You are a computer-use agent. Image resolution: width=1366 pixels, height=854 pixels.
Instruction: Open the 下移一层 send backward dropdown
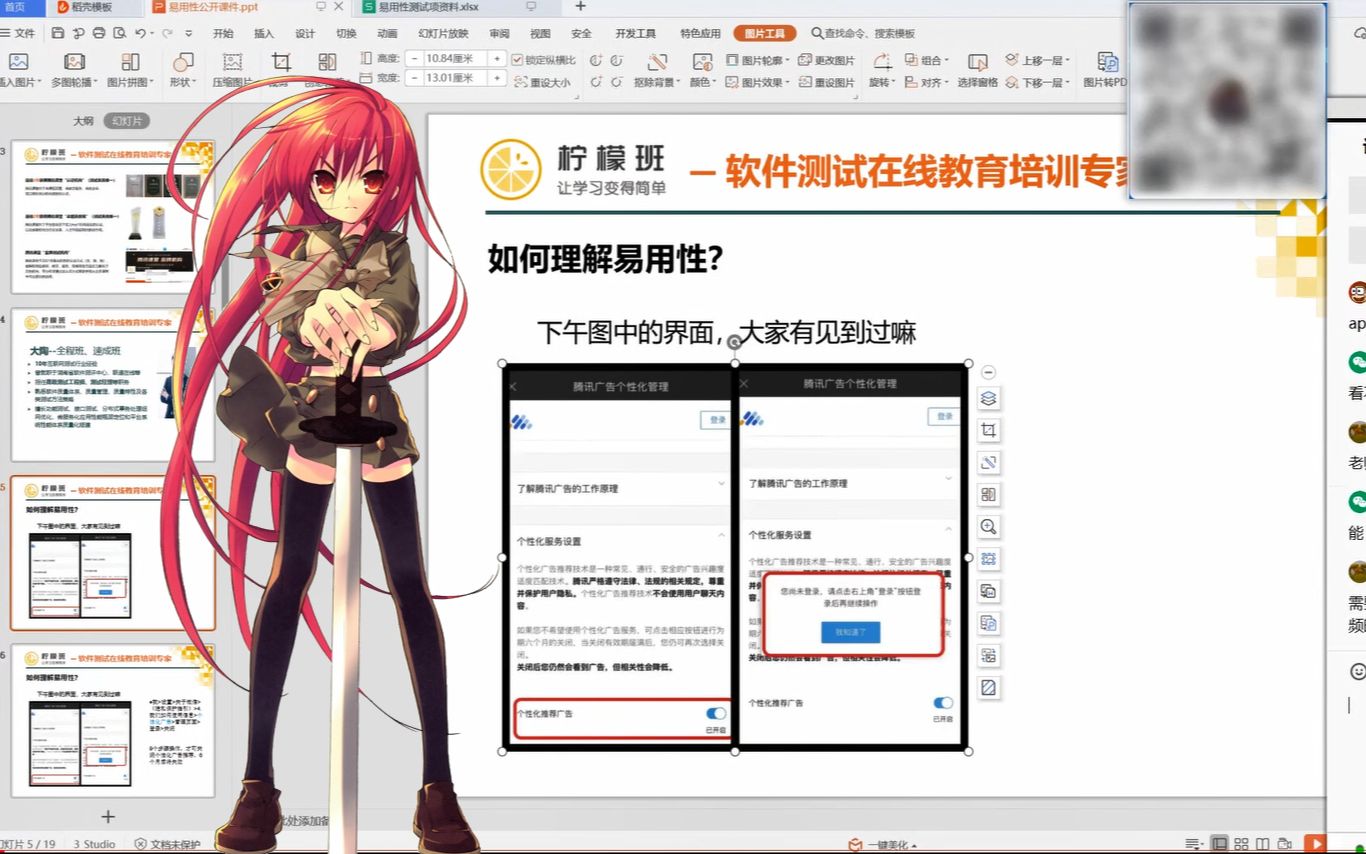pos(1038,82)
